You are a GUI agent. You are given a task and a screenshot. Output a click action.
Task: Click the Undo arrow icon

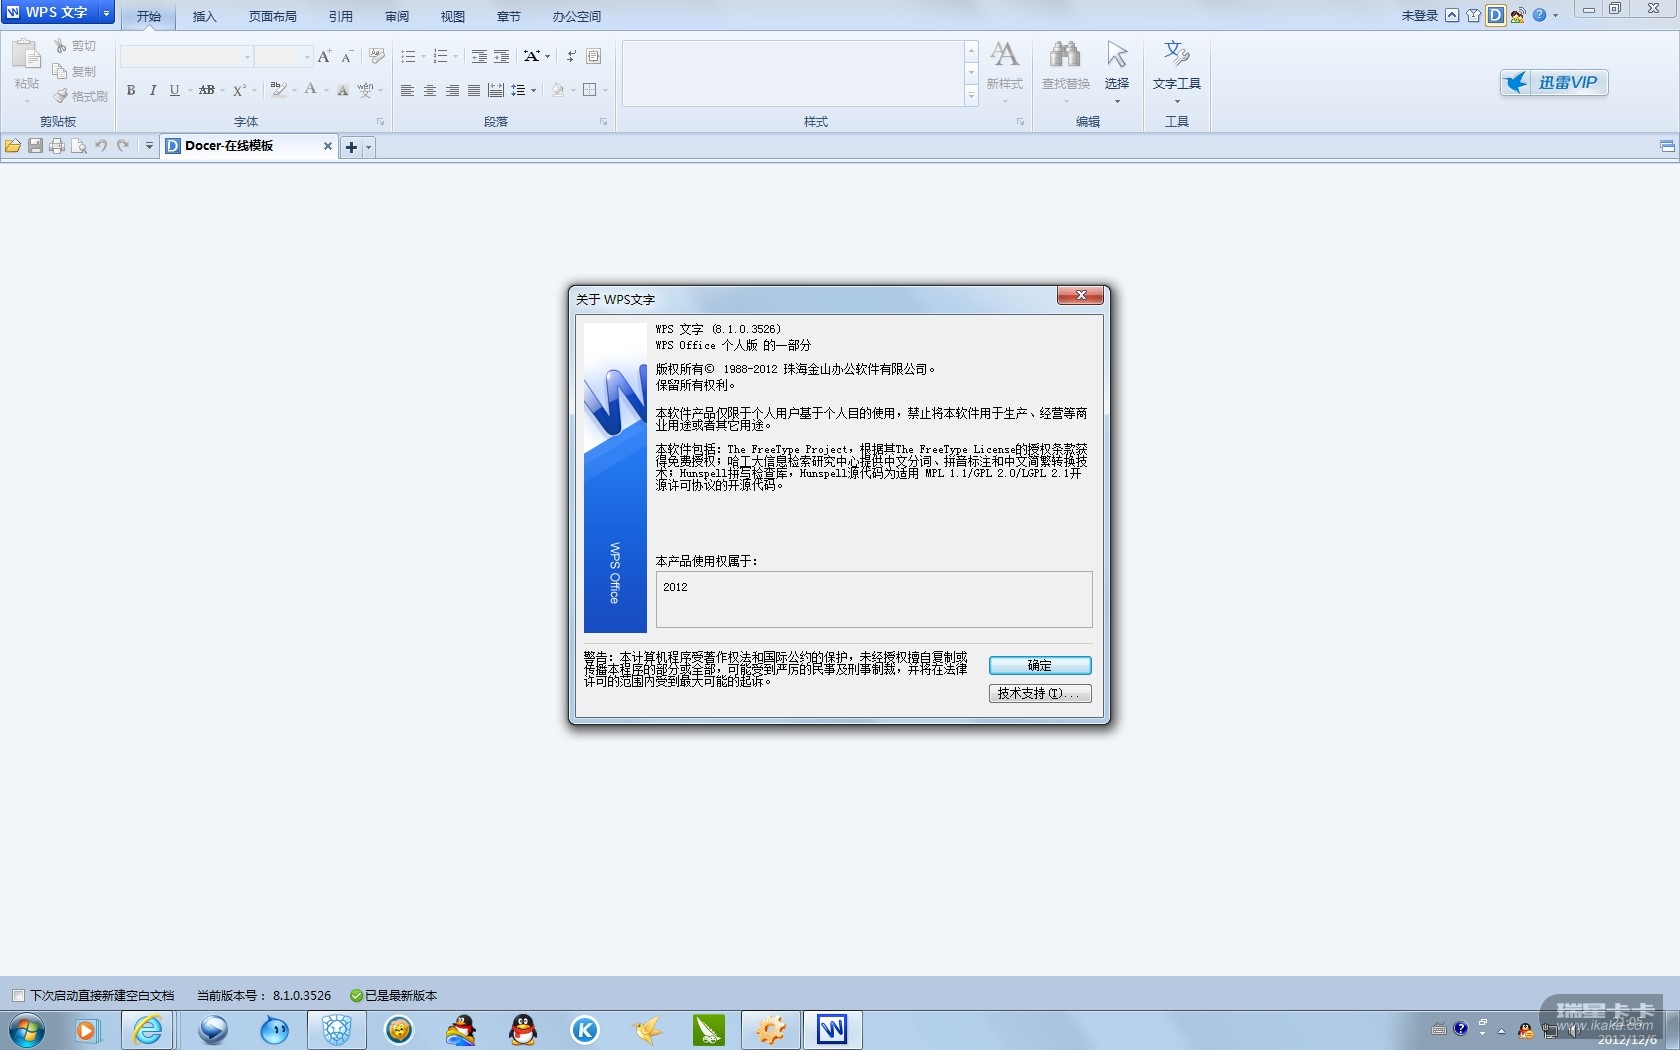click(101, 146)
